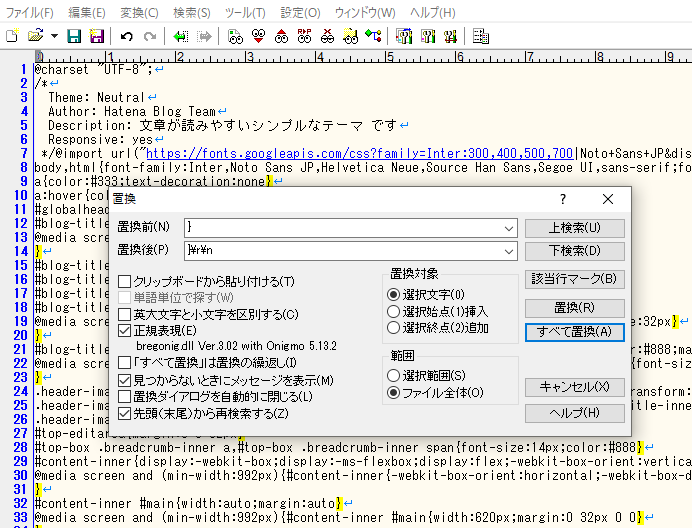Uncheck 見つからないときにメッセージを表示(M)
Image resolution: width=692 pixels, height=528 pixels.
[x=124, y=380]
